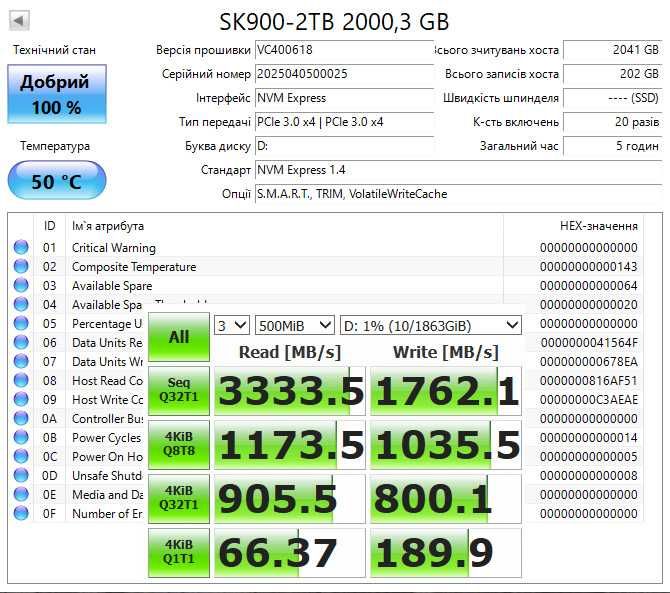Click the standard field NVM Express 1.4
The height and width of the screenshot is (593, 670).
click(x=458, y=170)
